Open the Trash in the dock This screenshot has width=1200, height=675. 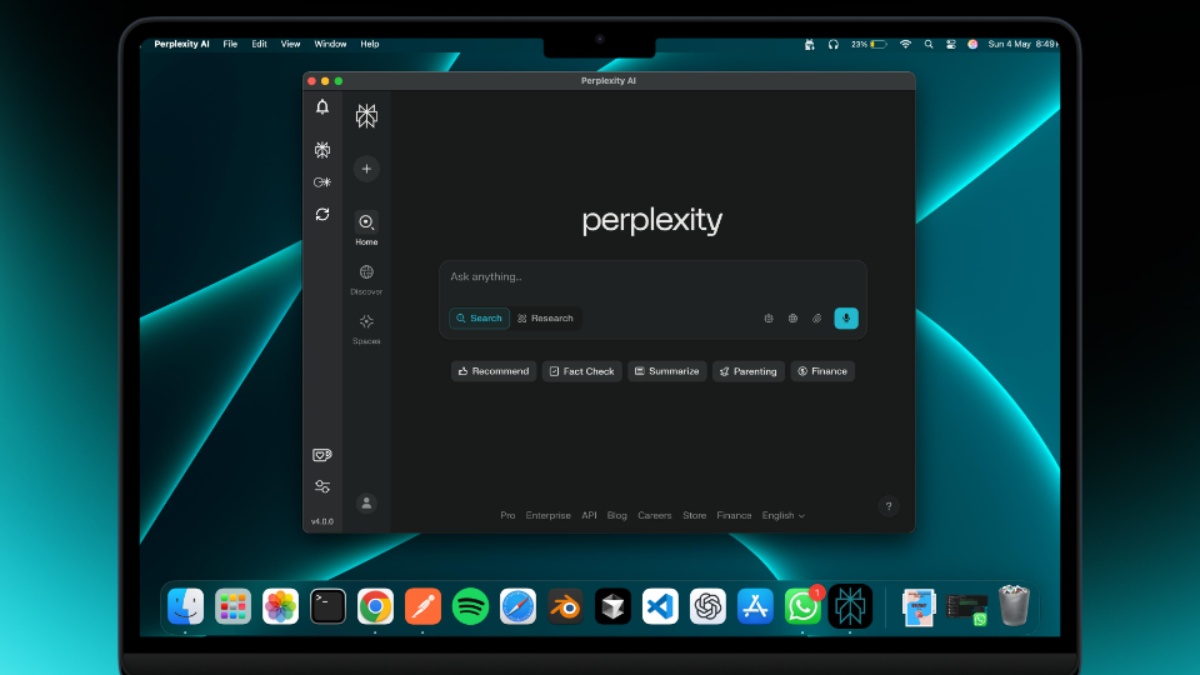click(1014, 606)
